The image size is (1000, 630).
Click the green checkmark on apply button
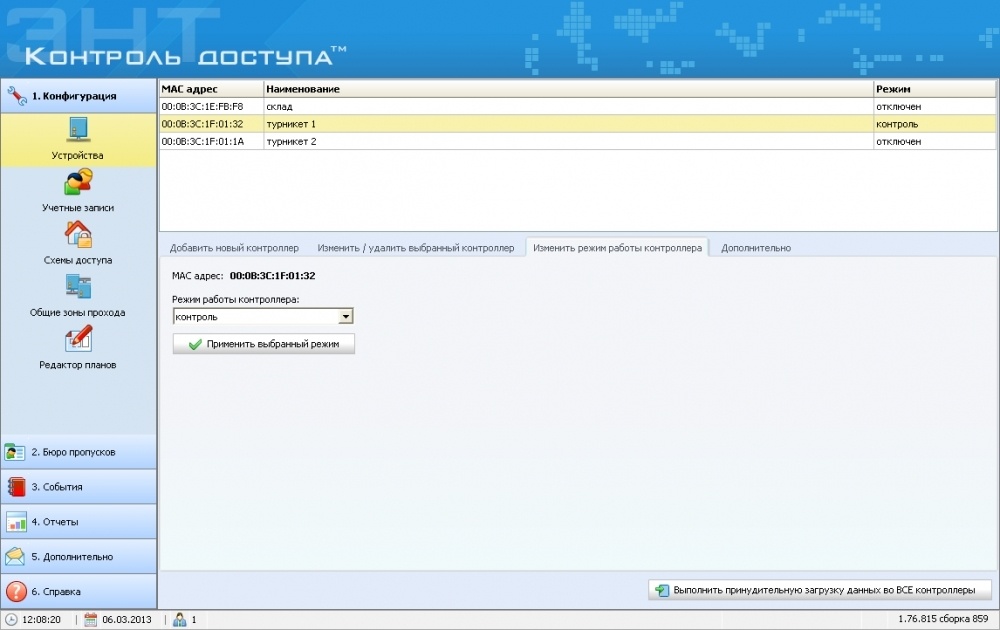[195, 344]
